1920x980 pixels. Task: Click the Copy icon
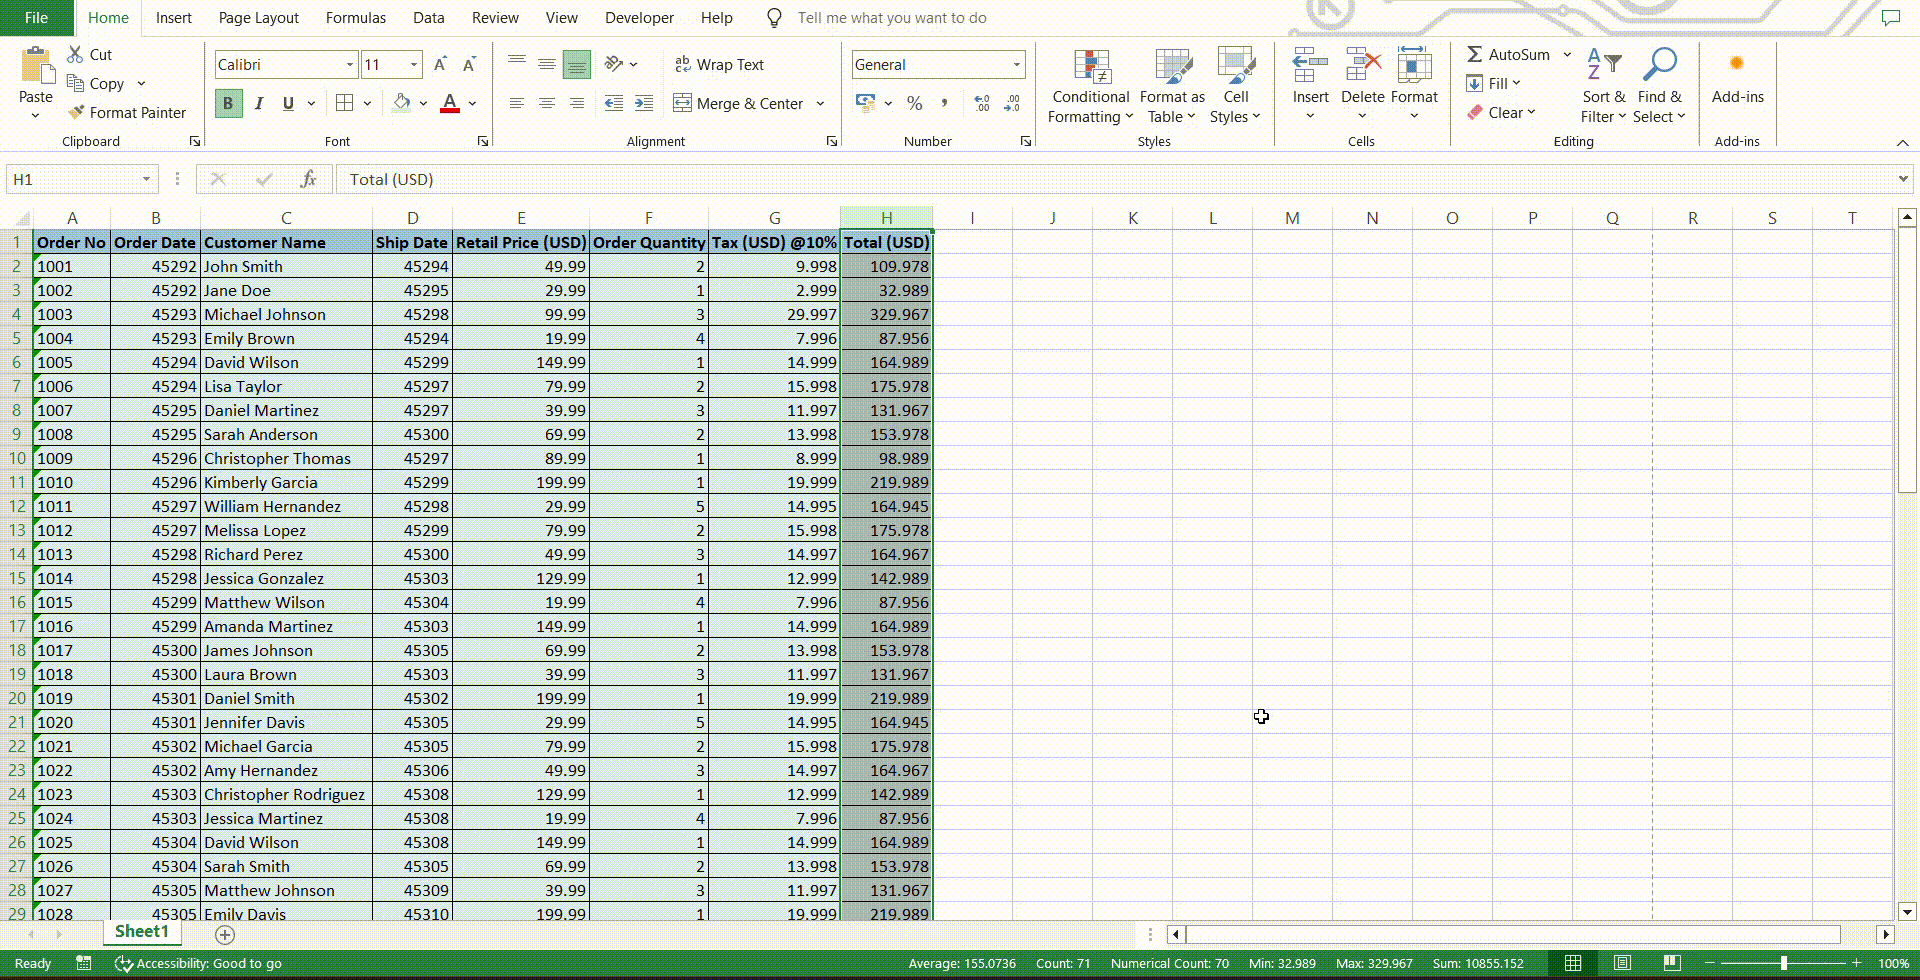[76, 83]
